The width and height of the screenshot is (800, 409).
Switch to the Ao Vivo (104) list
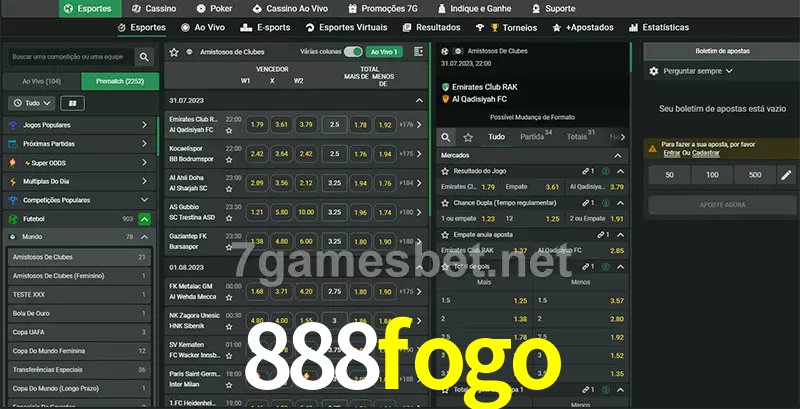tap(41, 80)
